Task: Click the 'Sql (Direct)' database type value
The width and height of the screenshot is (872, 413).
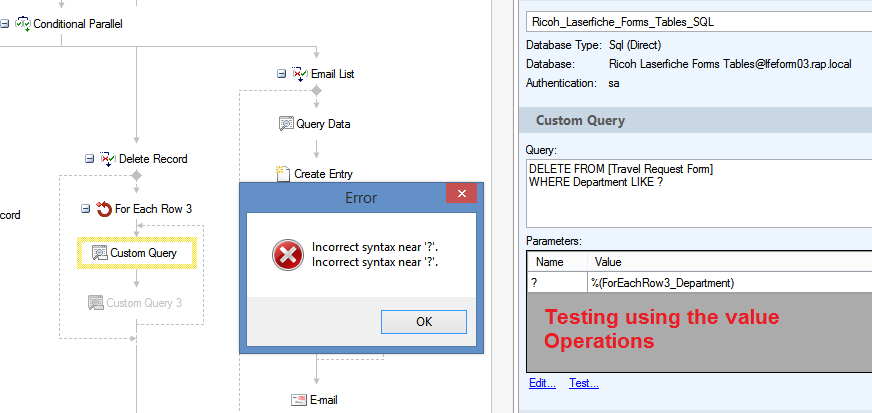Action: [635, 45]
